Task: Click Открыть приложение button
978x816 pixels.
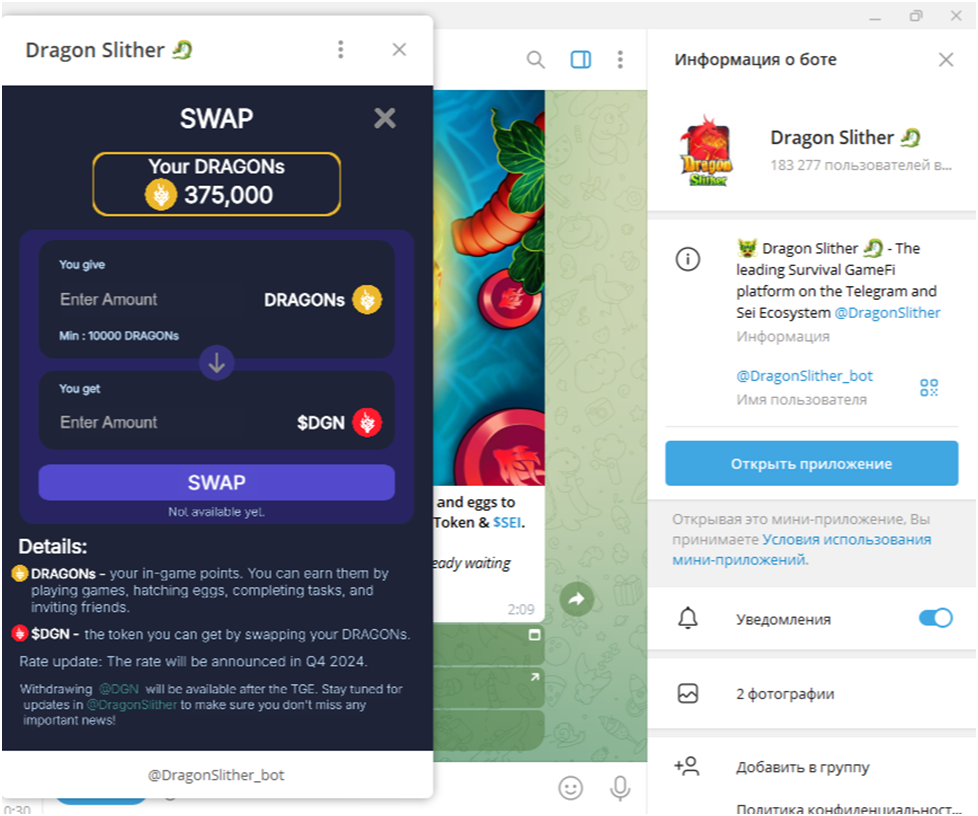Action: coord(811,464)
